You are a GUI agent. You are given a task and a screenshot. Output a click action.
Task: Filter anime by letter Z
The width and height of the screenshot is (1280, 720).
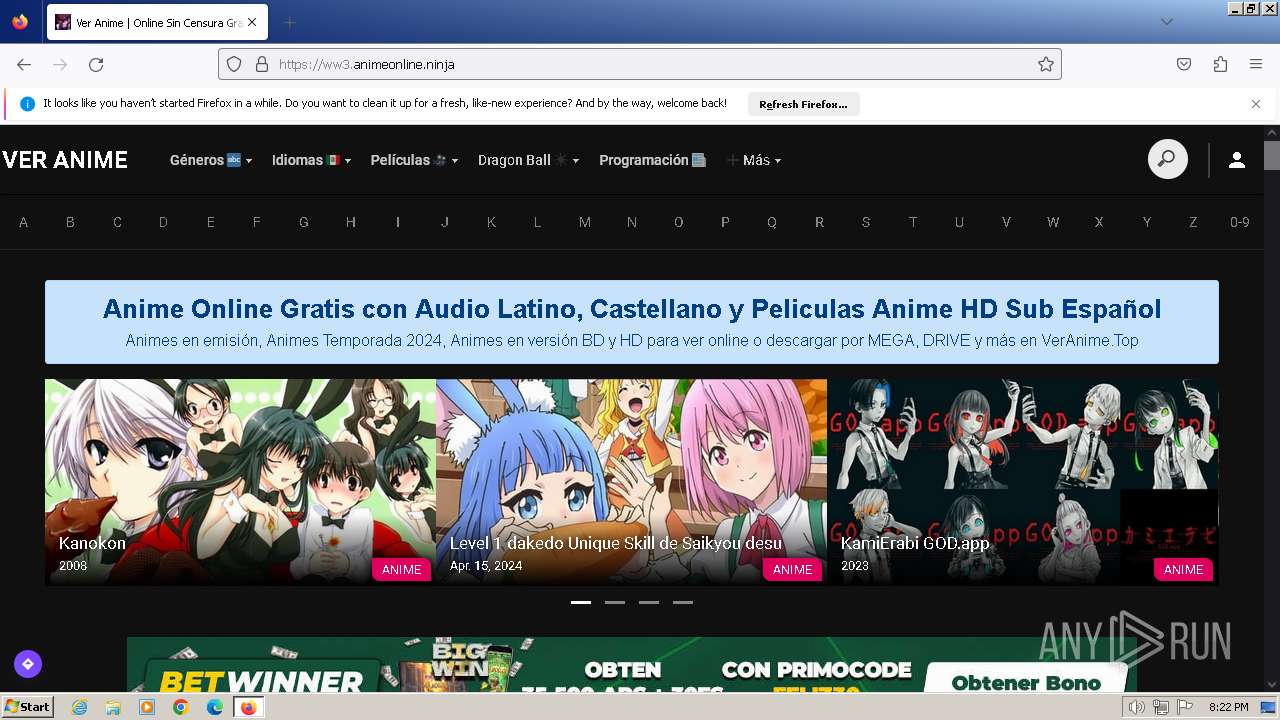(1193, 222)
